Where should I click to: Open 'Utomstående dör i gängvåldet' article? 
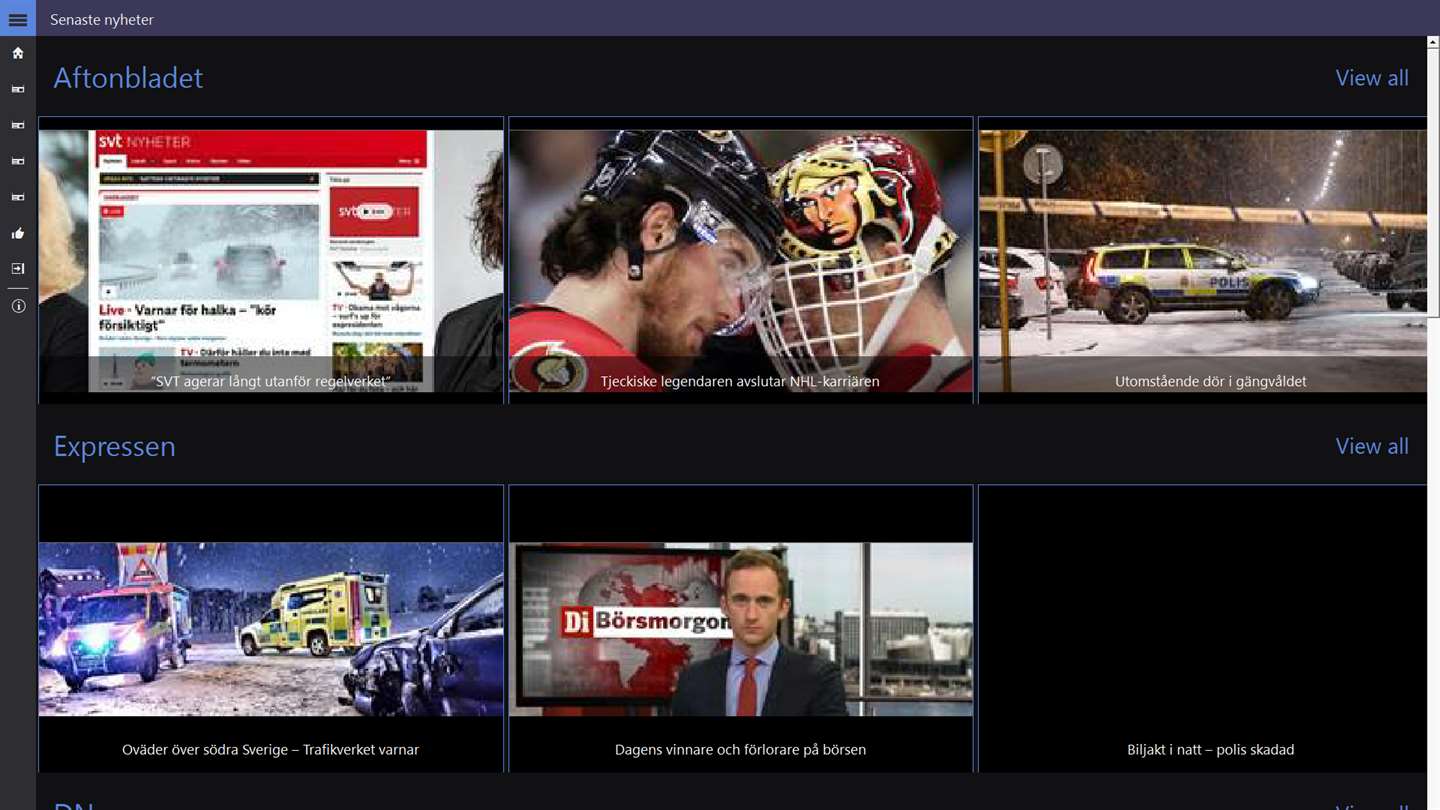point(1203,260)
